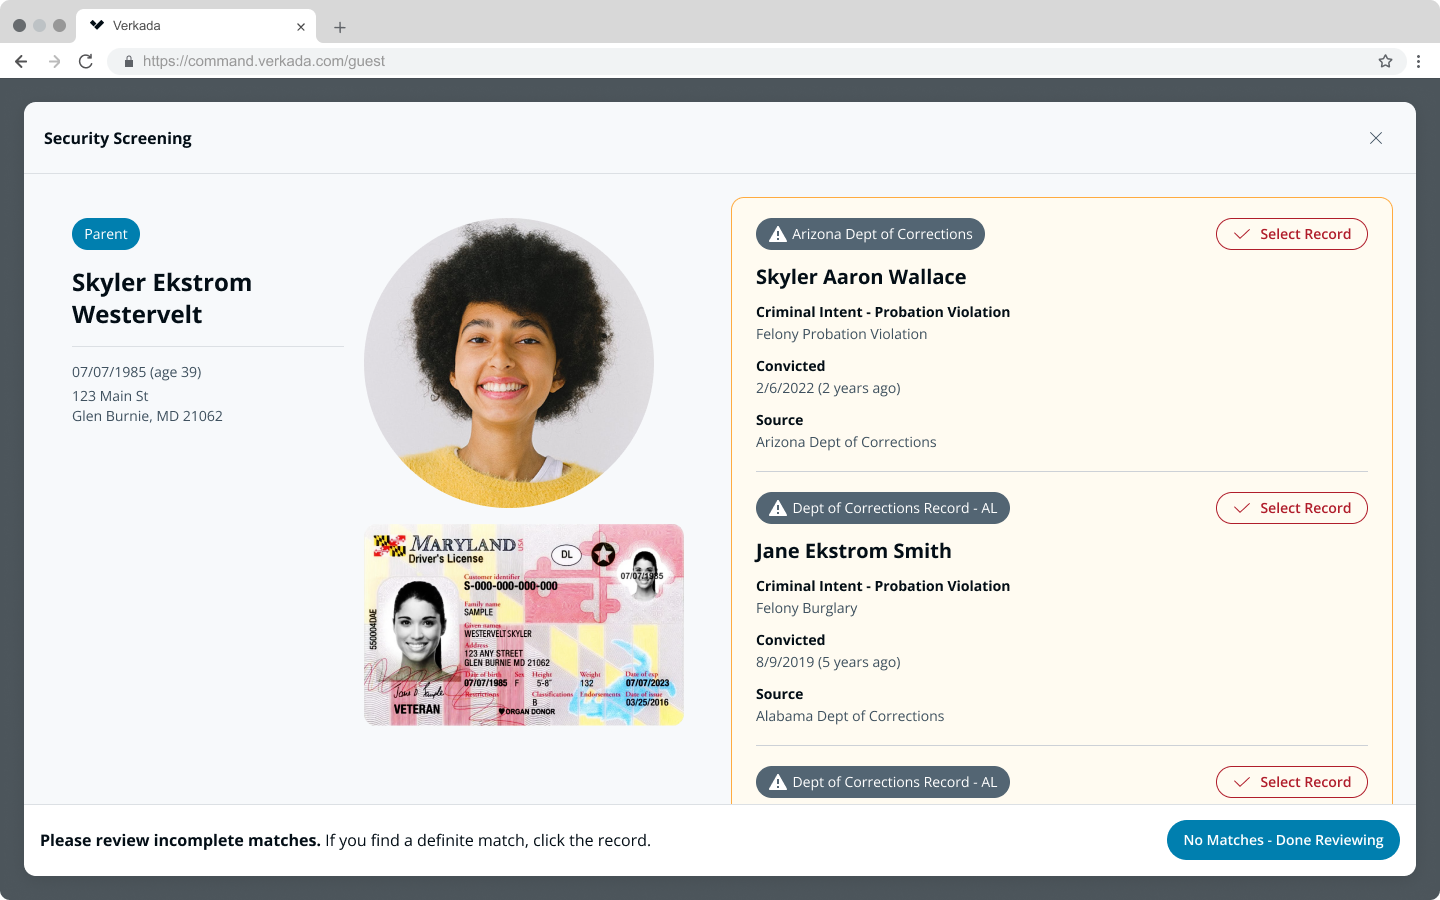Open the Maryland driver's license image

coord(523,625)
